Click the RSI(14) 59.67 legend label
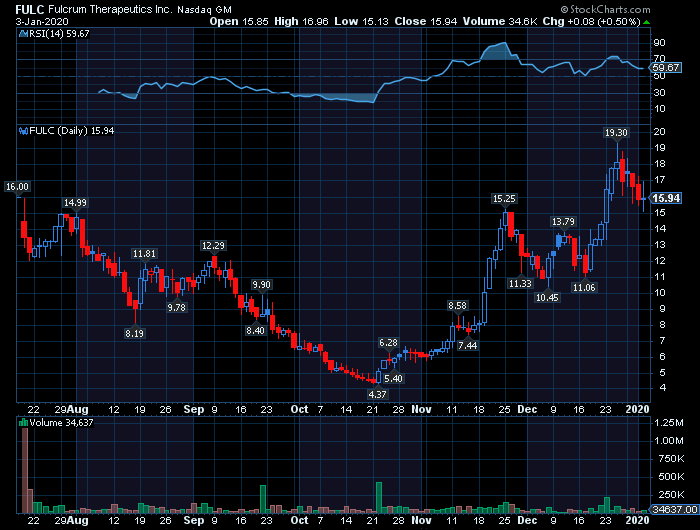 (x=59, y=33)
